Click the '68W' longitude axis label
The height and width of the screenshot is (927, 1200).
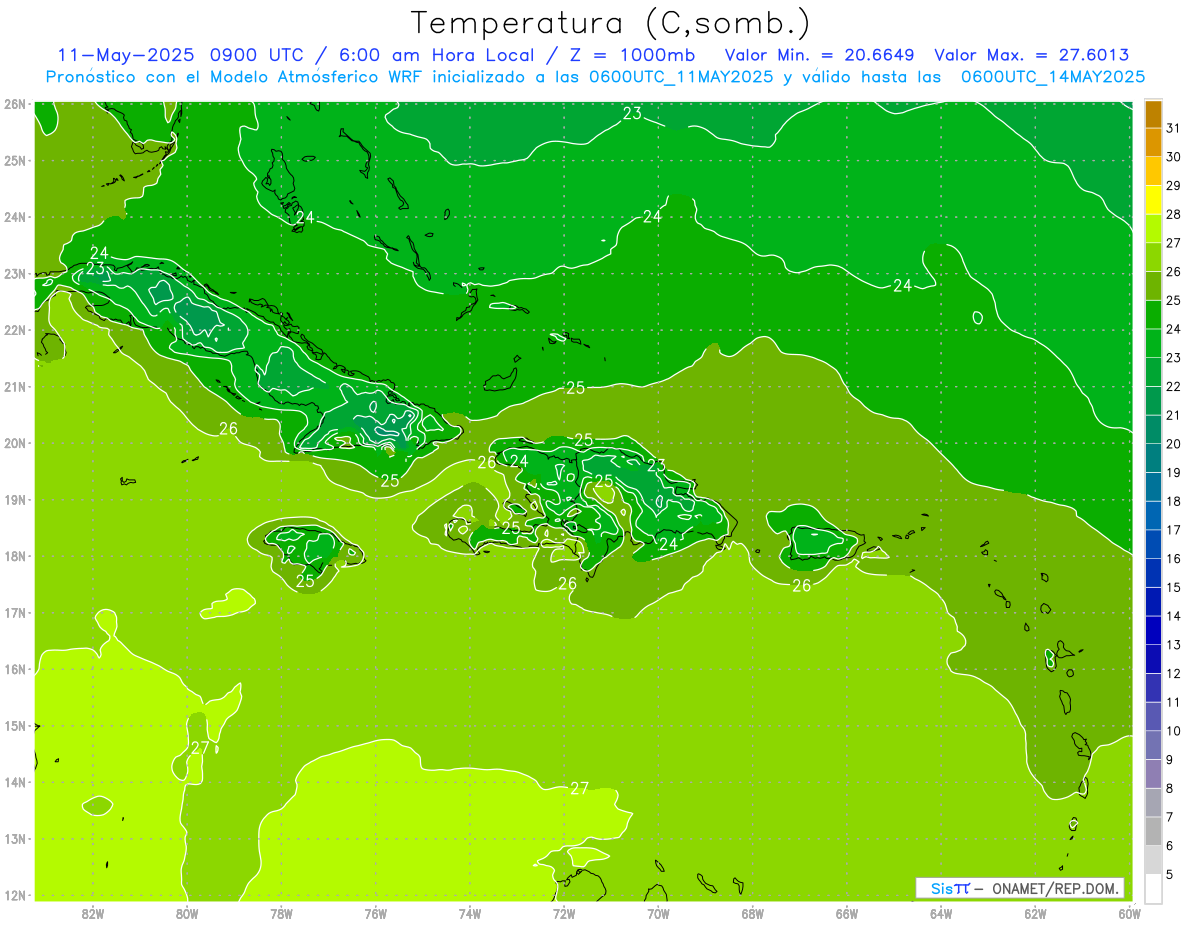[x=753, y=912]
